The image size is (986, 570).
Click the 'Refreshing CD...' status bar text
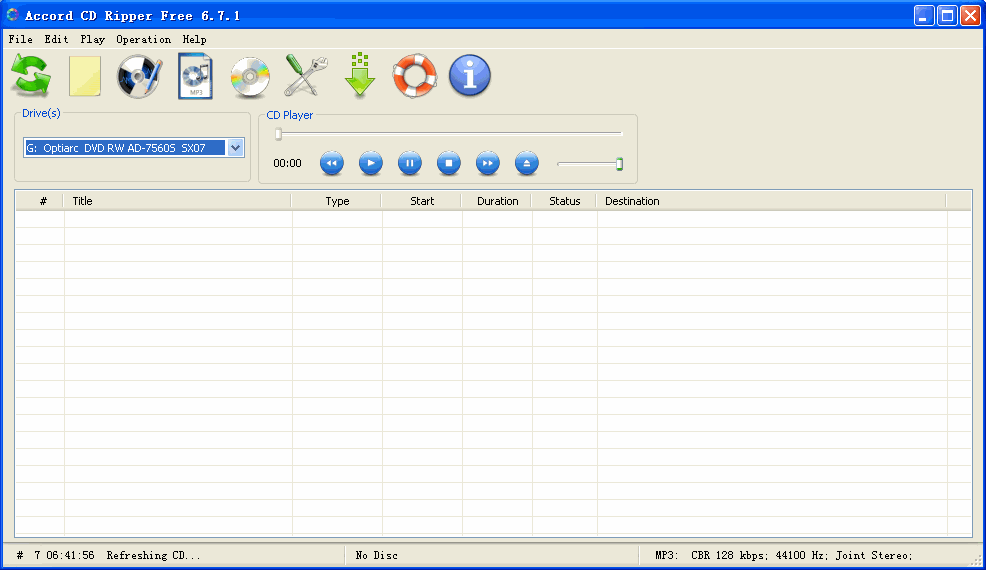click(153, 555)
